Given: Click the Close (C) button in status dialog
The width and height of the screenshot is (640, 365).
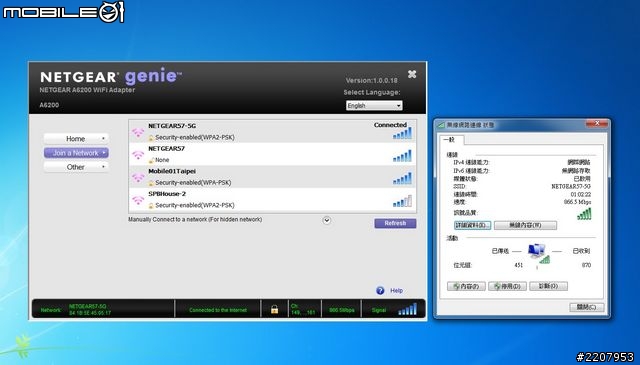Looking at the screenshot, I should point(587,307).
